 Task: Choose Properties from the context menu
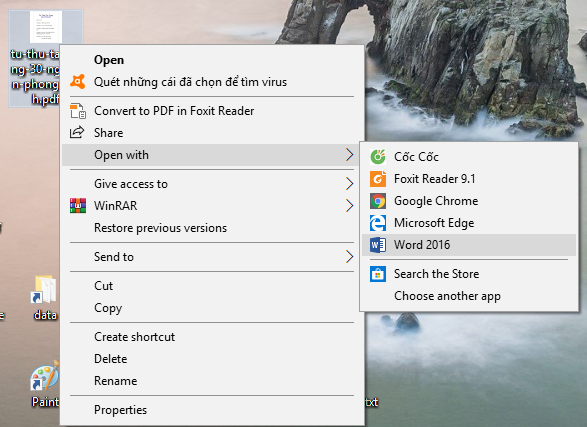tap(120, 410)
